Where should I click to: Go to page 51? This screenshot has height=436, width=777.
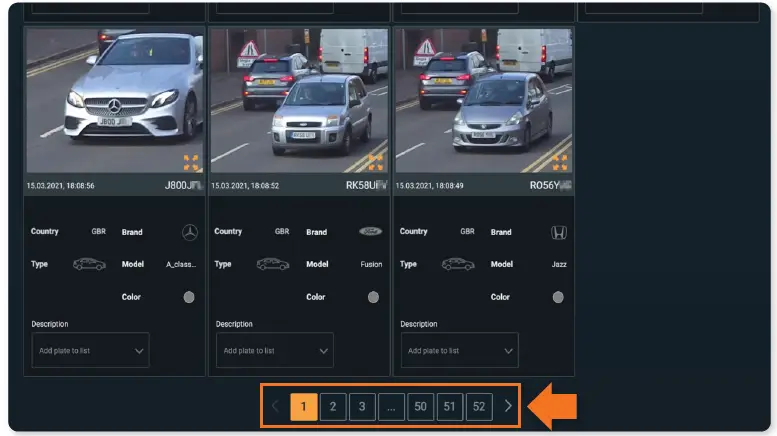click(x=449, y=407)
